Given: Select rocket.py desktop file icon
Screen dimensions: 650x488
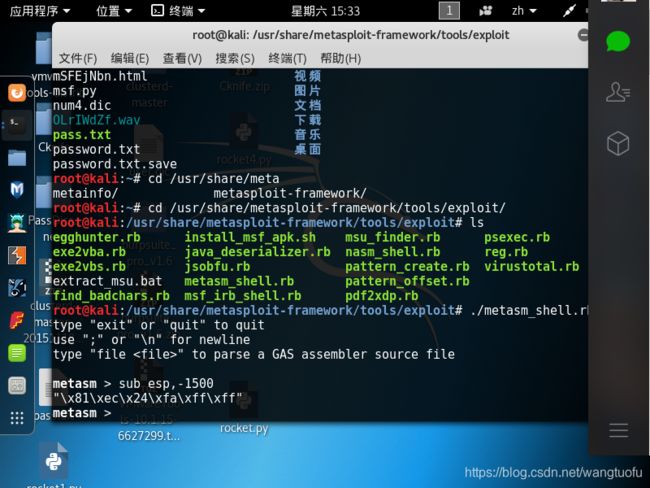Looking at the screenshot, I should [x=244, y=410].
